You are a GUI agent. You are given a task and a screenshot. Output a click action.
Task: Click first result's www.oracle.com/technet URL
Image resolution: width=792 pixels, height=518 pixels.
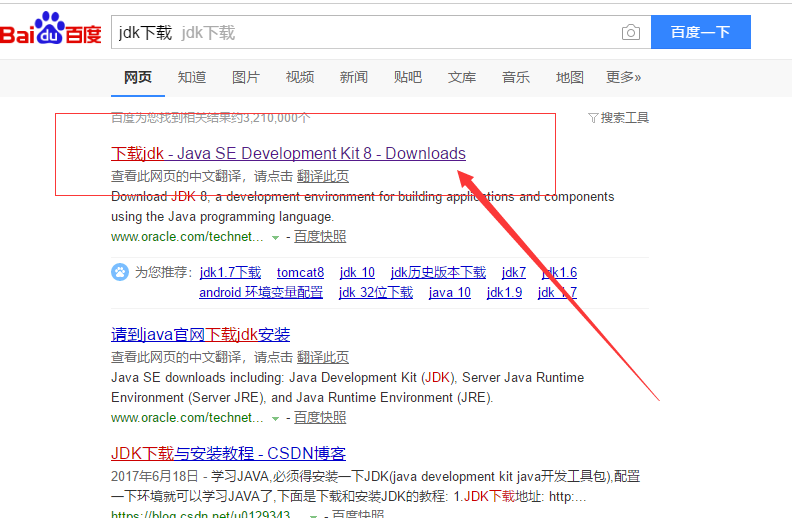(187, 236)
